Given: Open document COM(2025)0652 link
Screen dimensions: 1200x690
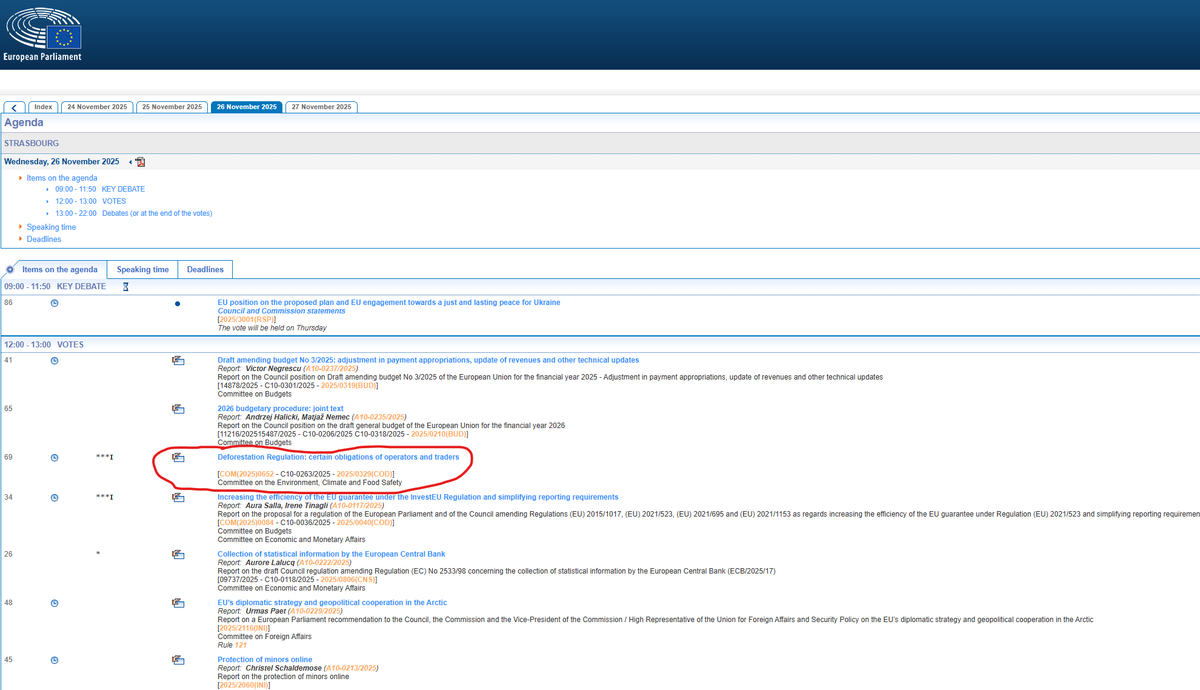Looking at the screenshot, I should point(246,474).
